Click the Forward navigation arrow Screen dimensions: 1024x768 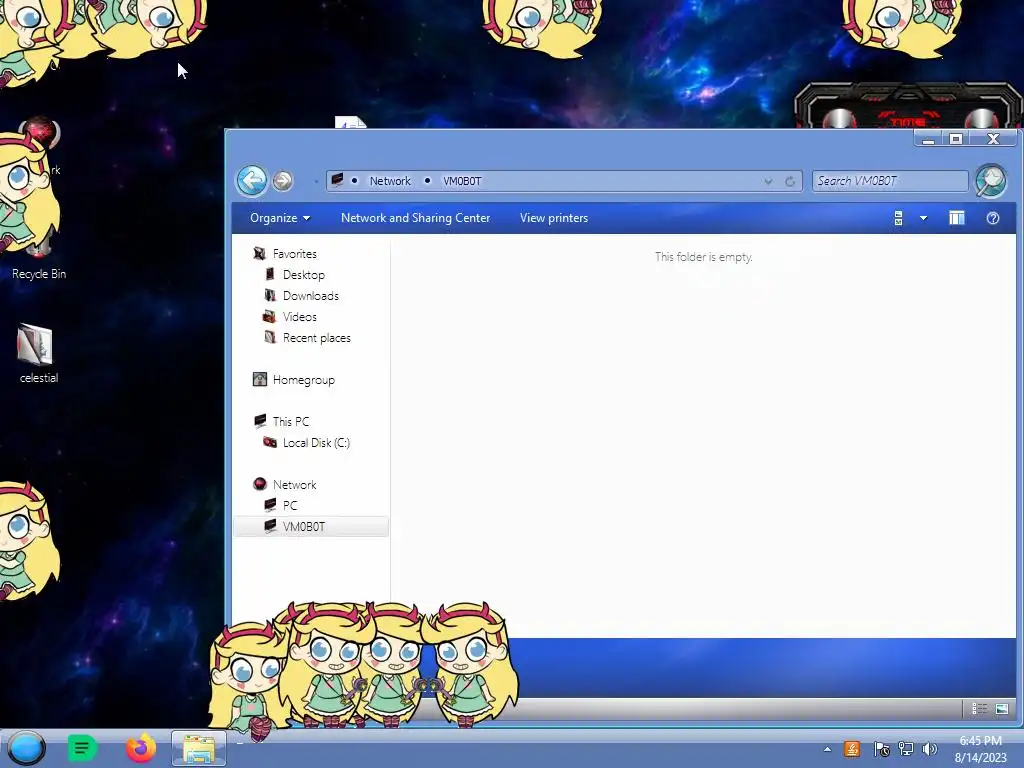coord(282,180)
